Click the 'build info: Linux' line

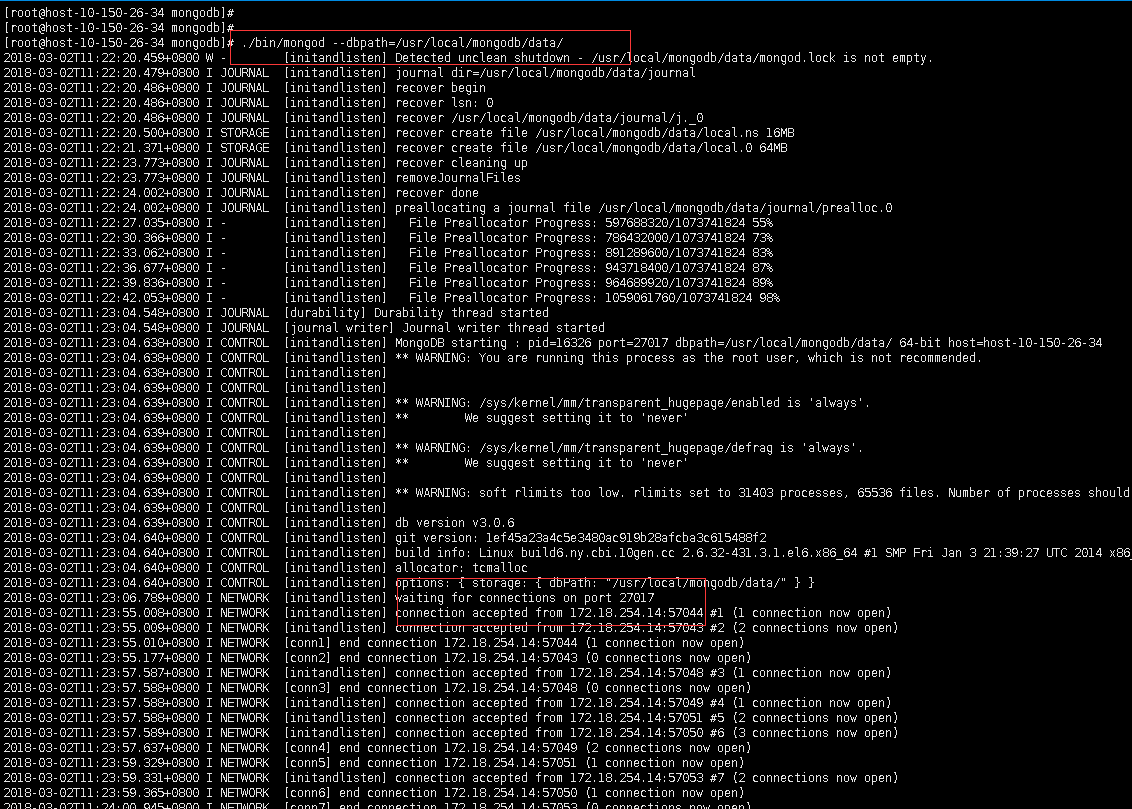pos(567,553)
